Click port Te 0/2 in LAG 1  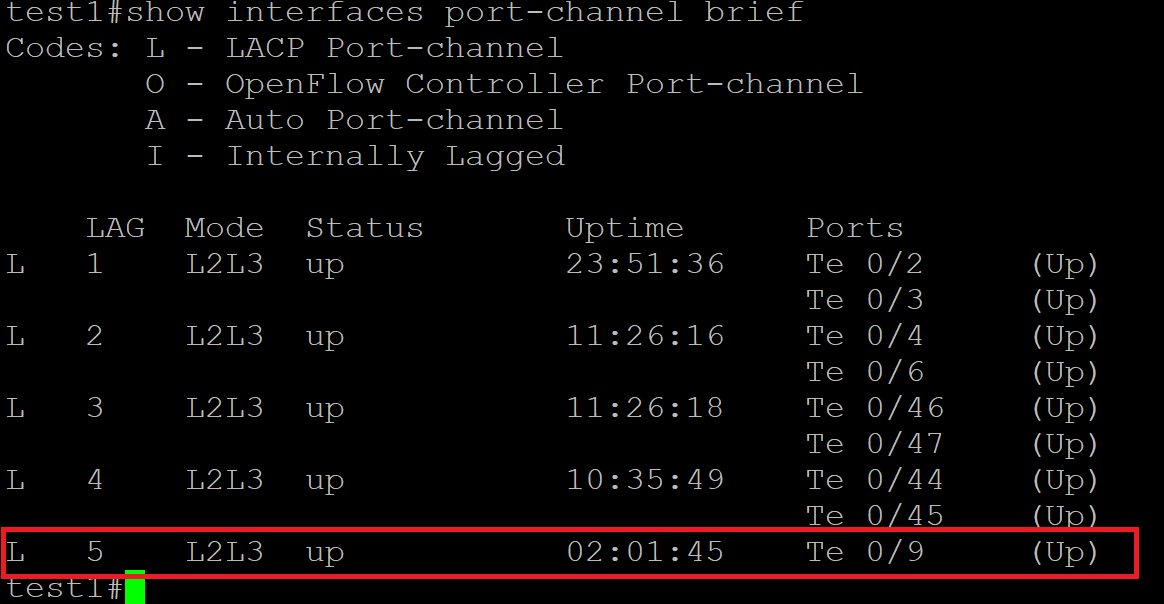click(x=865, y=264)
